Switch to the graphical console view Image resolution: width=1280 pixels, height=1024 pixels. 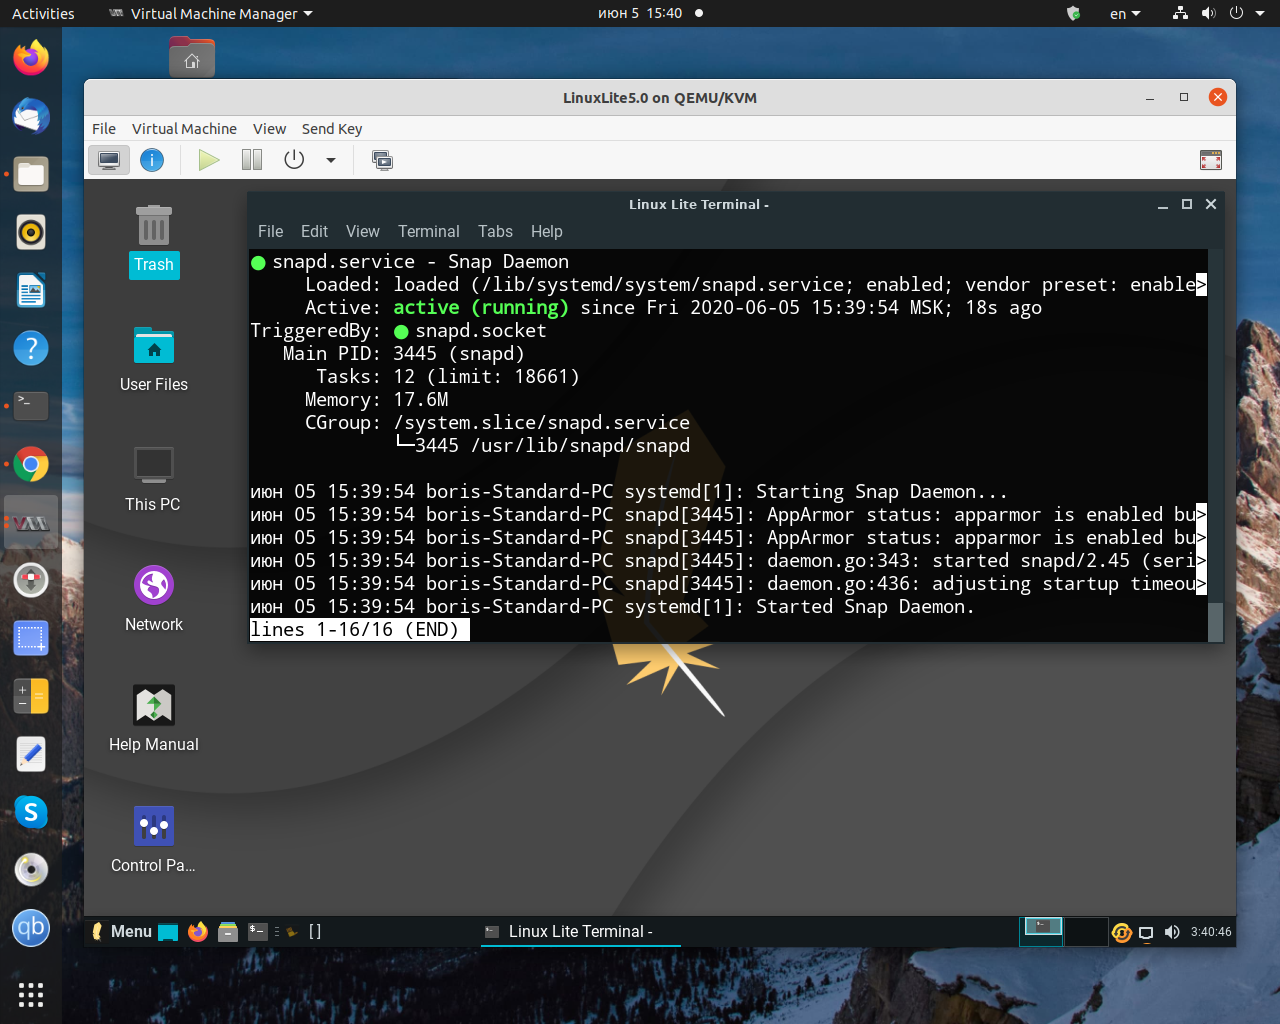coord(108,160)
